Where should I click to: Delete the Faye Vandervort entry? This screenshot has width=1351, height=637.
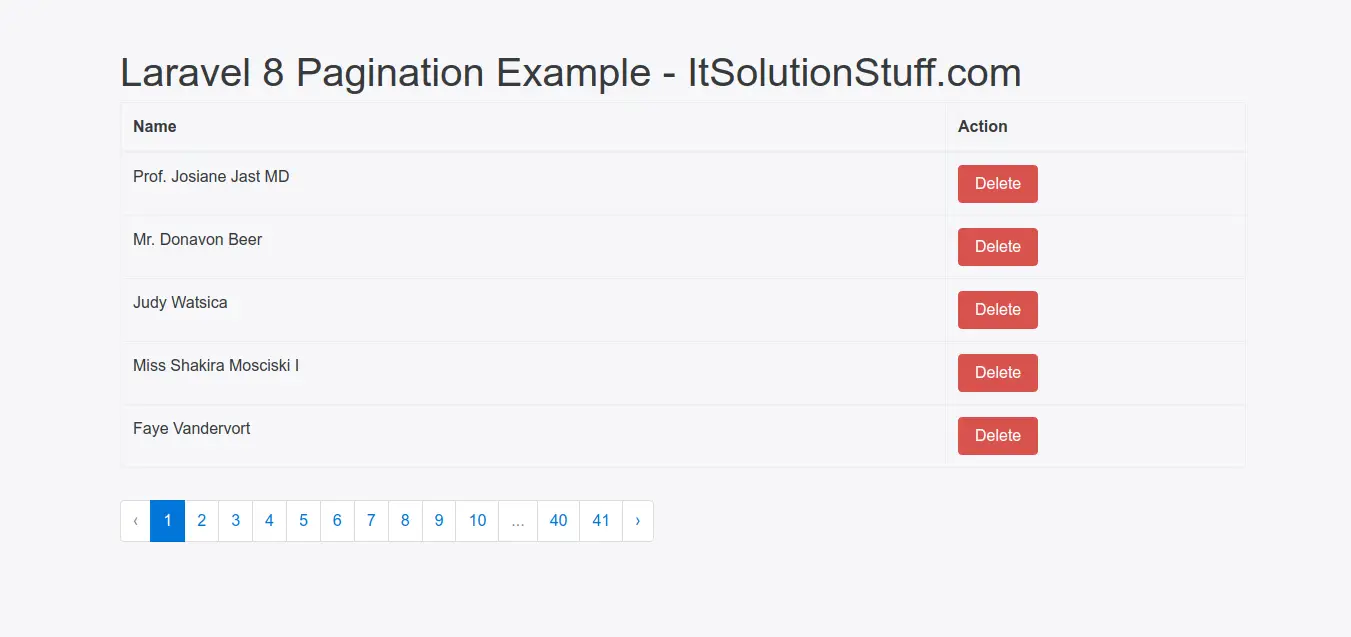tap(997, 435)
